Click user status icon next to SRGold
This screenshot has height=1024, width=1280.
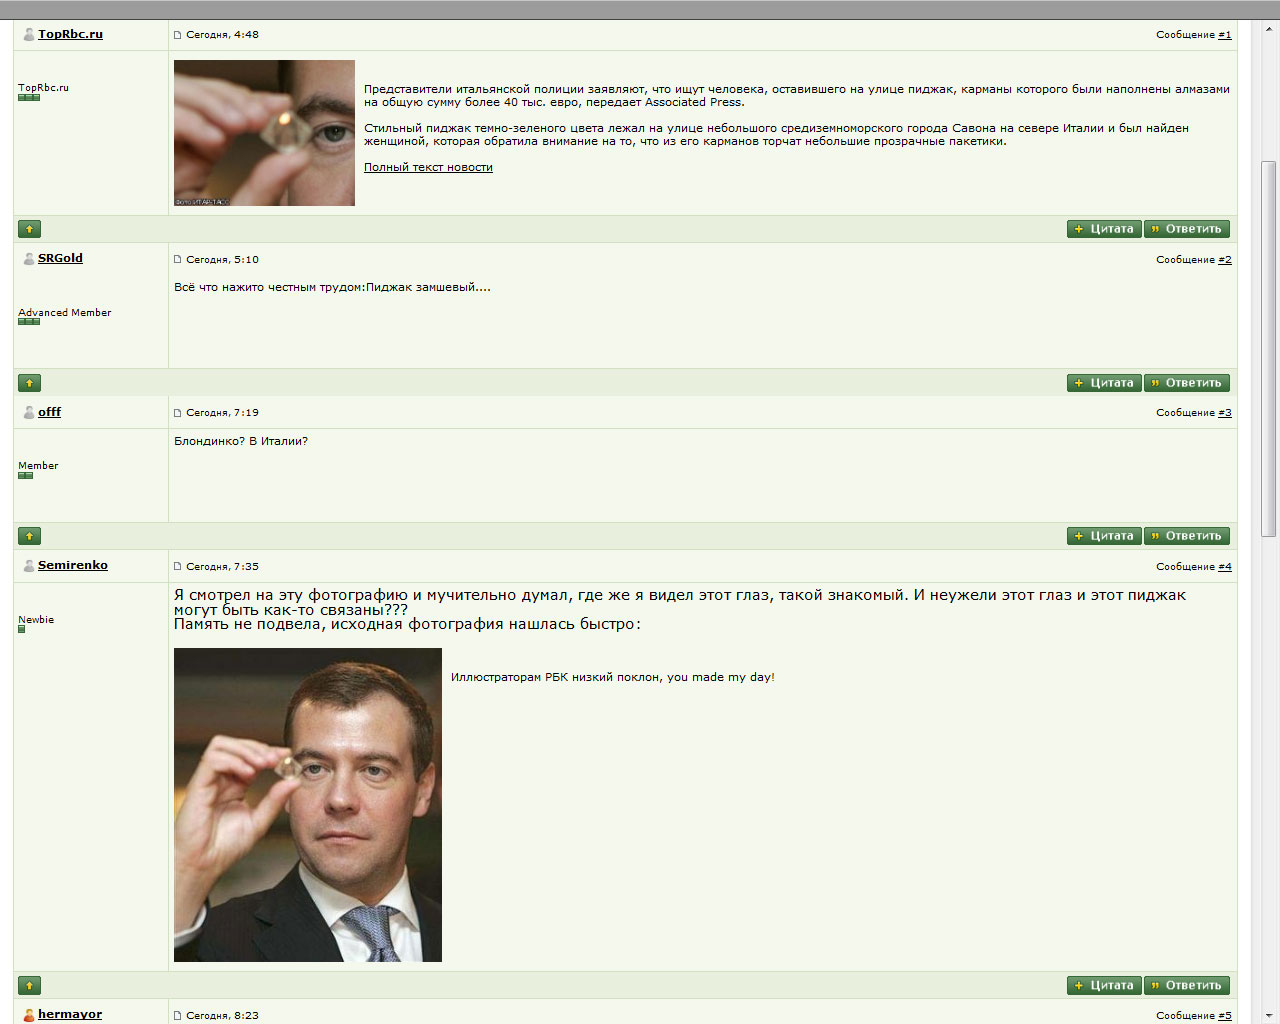coord(29,259)
